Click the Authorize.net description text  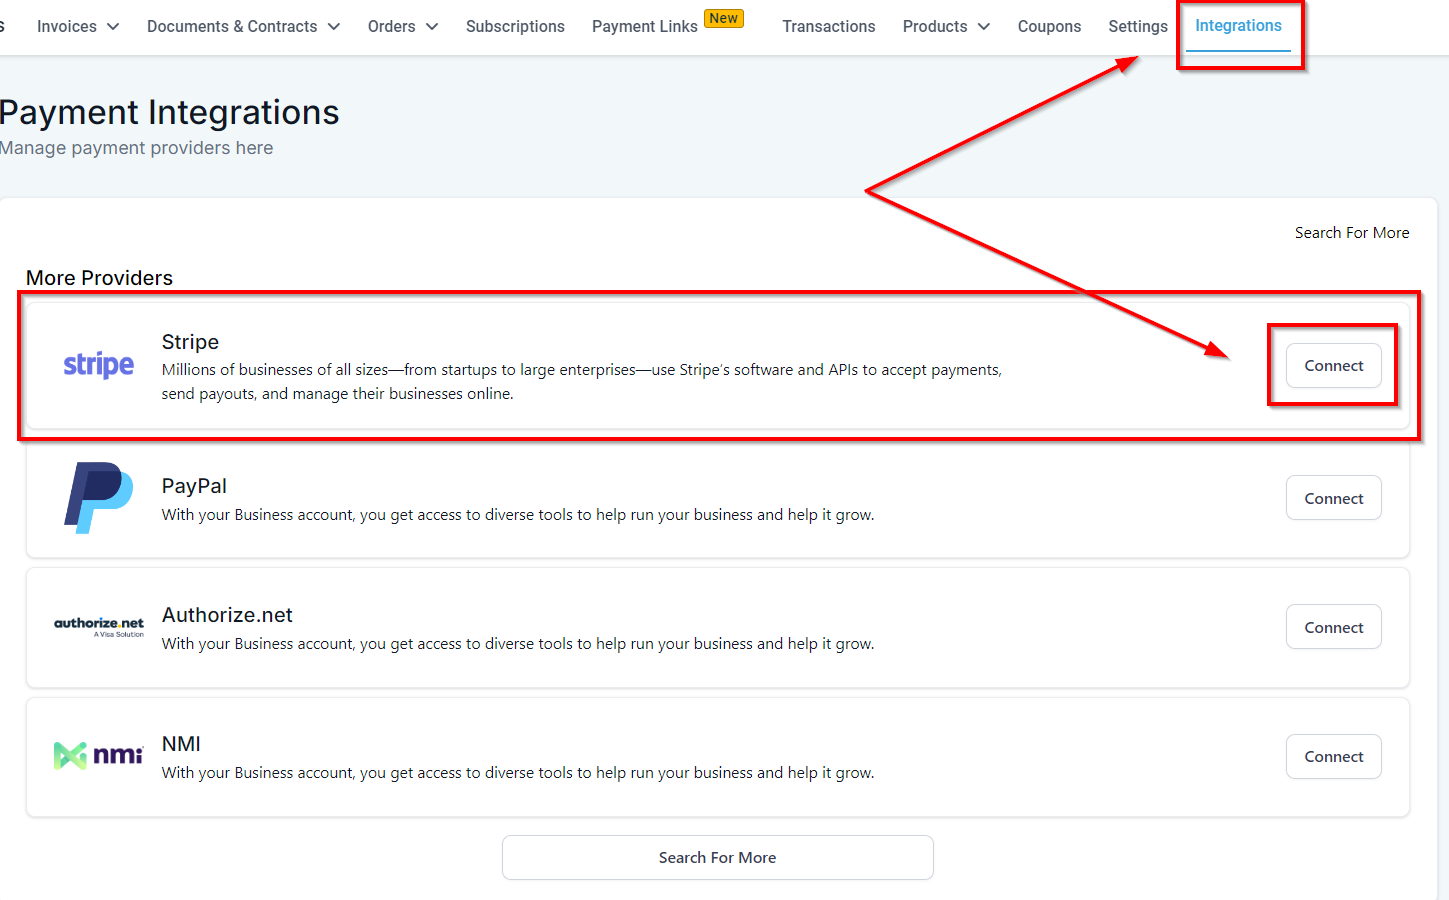[518, 644]
